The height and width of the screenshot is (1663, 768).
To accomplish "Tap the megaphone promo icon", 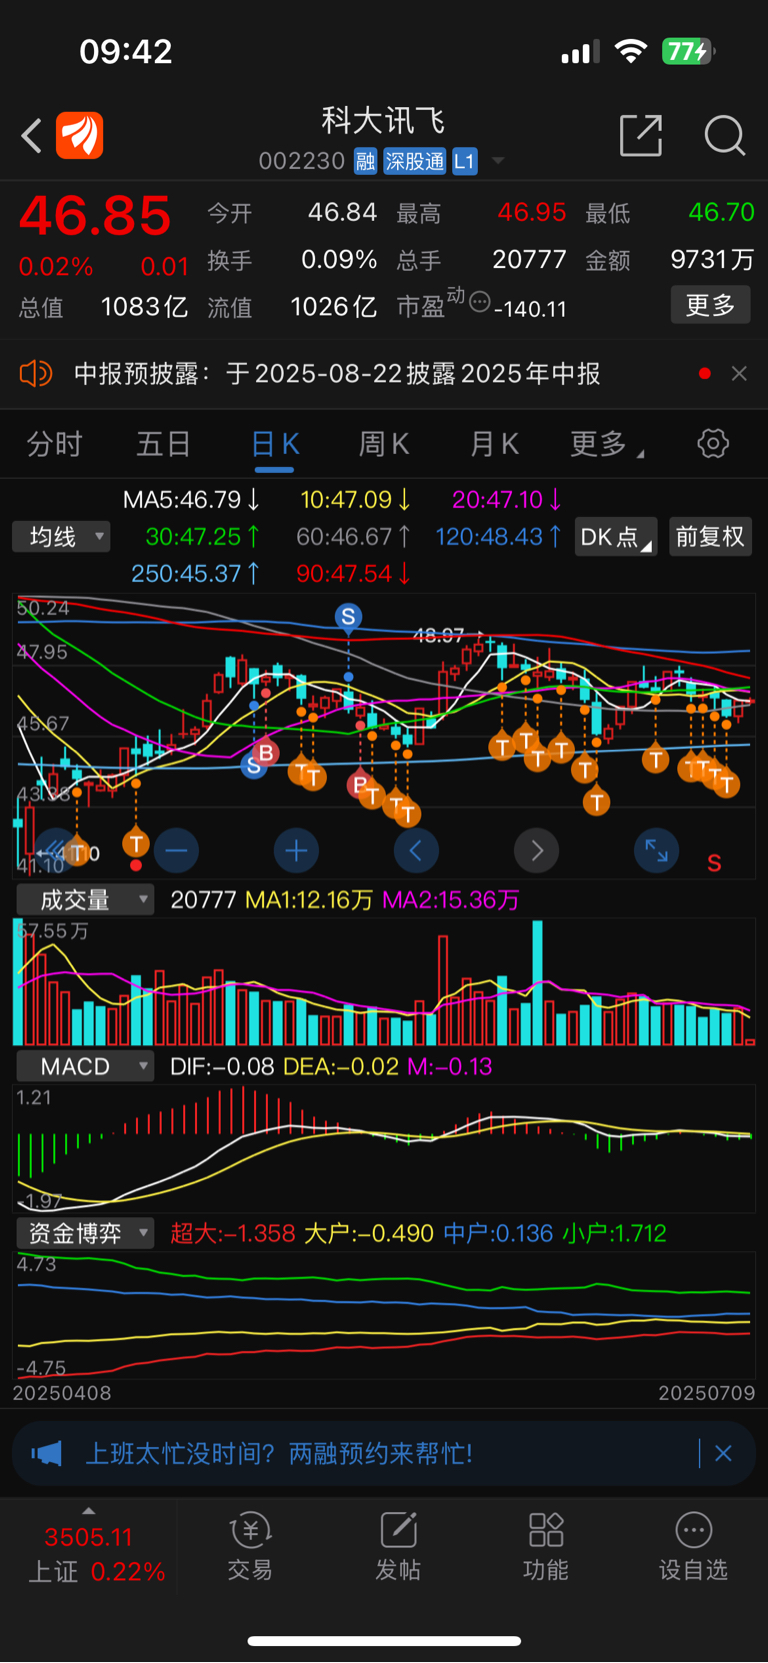I will coord(46,1453).
